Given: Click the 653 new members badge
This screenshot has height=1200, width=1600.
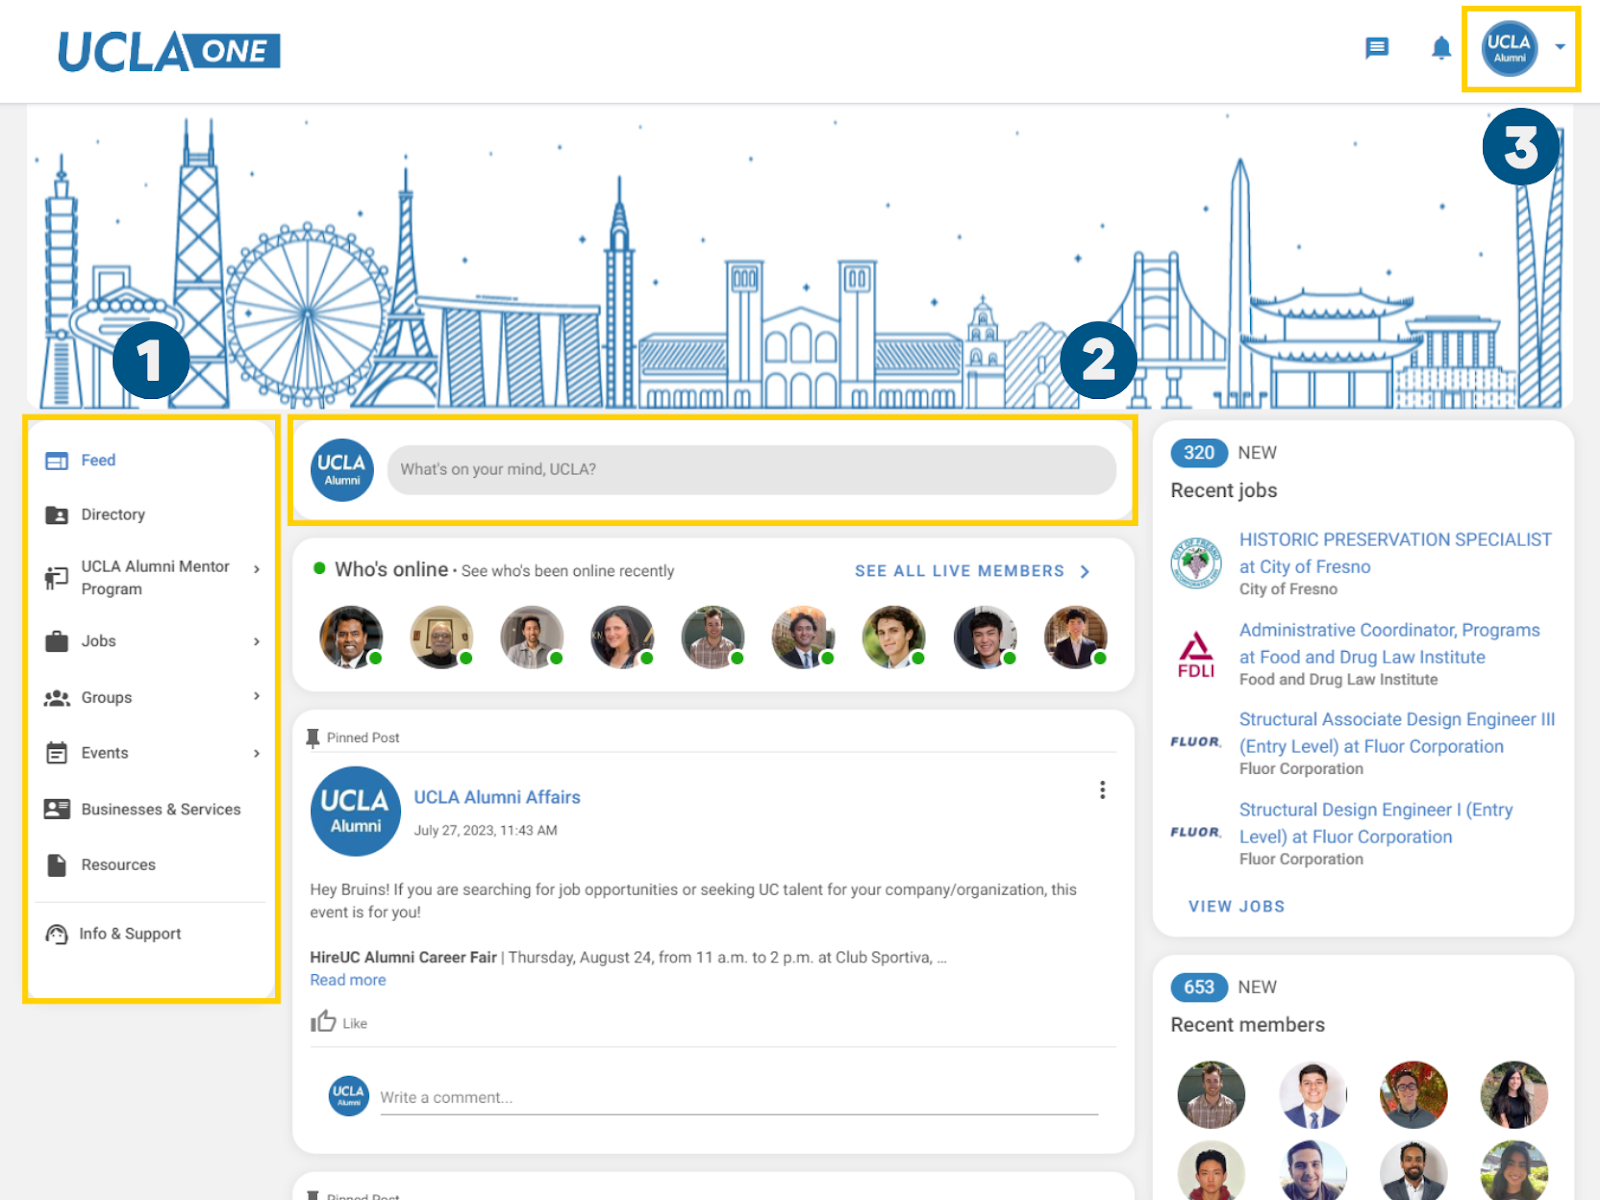Looking at the screenshot, I should (x=1199, y=987).
